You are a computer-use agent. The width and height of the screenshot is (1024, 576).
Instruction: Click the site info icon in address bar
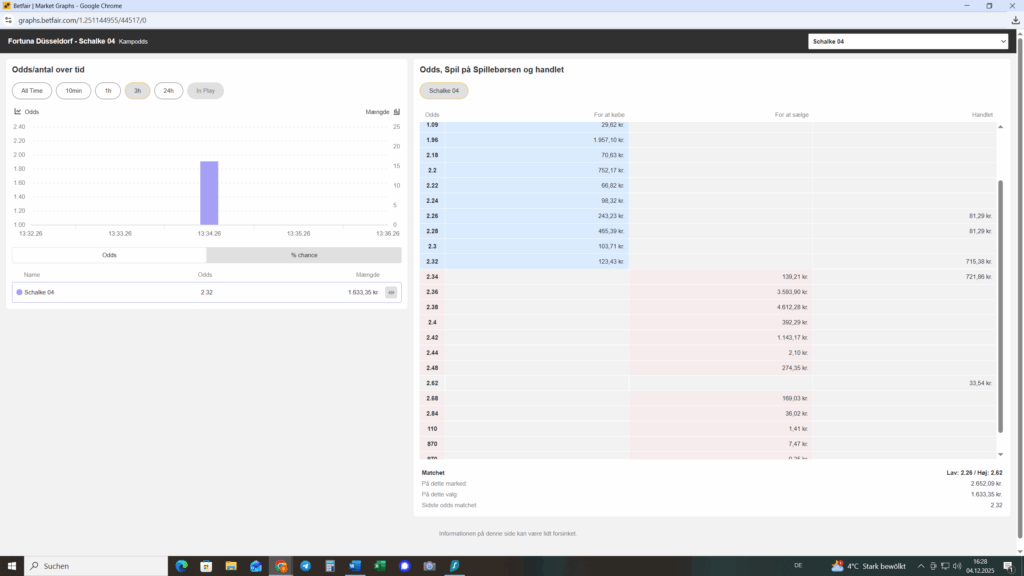8,20
